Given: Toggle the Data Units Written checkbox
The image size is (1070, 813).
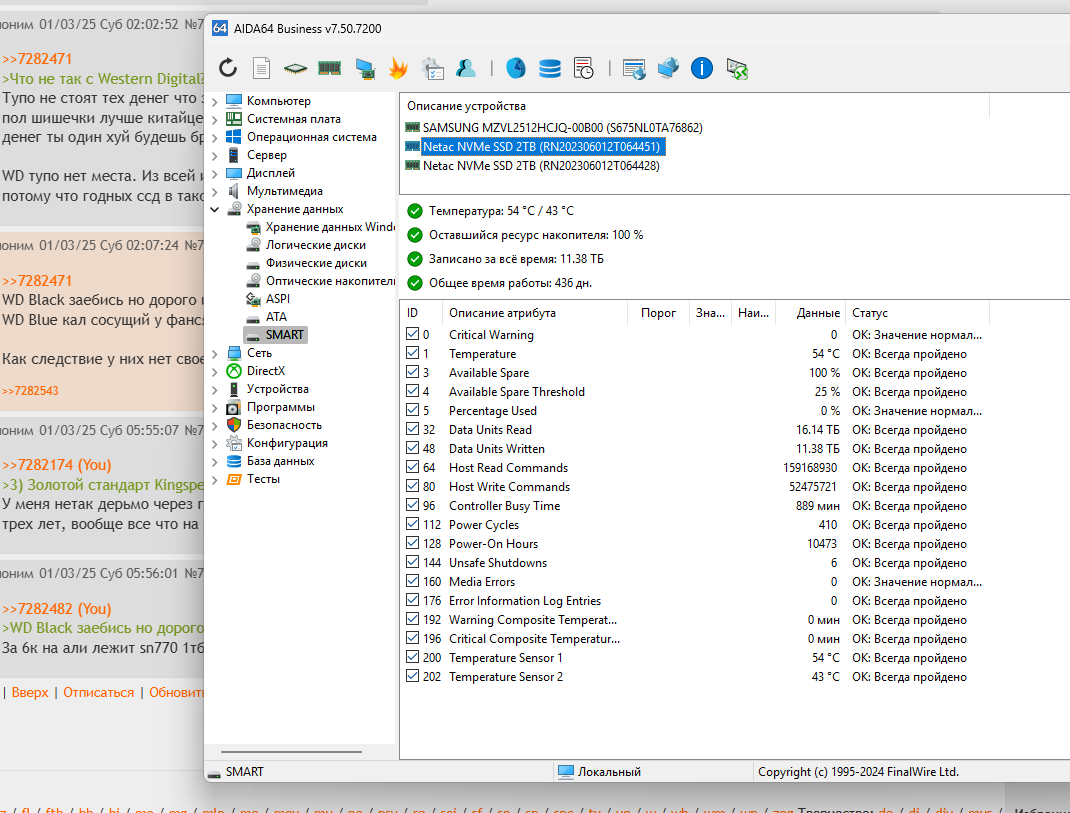Looking at the screenshot, I should [412, 448].
